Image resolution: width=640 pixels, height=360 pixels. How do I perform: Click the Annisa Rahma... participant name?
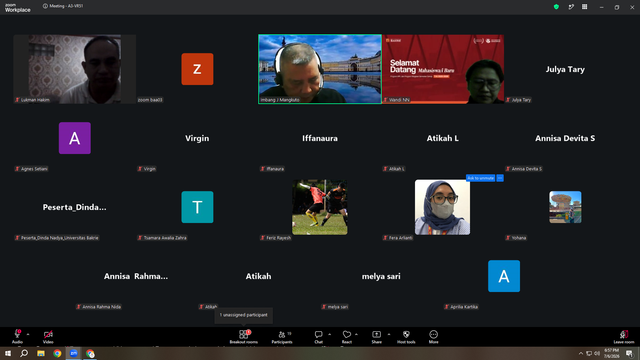point(136,276)
